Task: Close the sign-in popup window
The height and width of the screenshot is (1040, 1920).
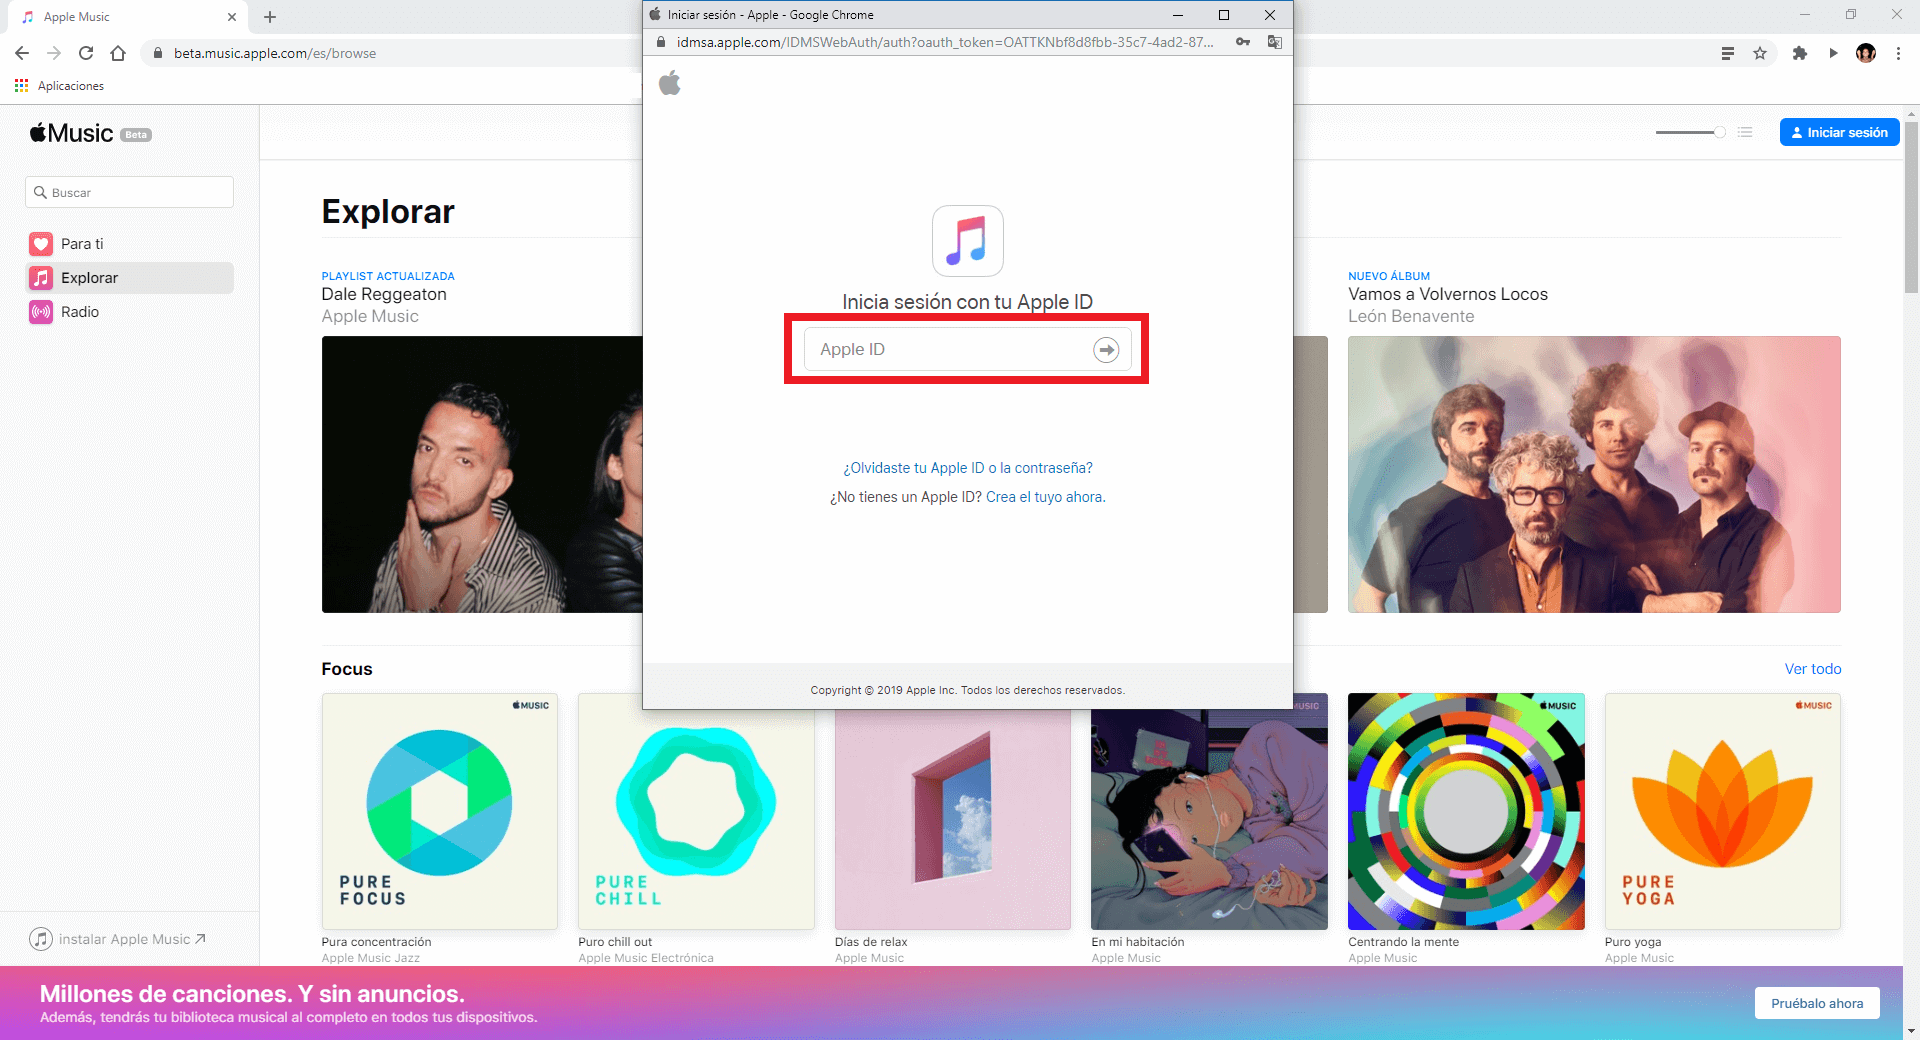Action: (1269, 15)
